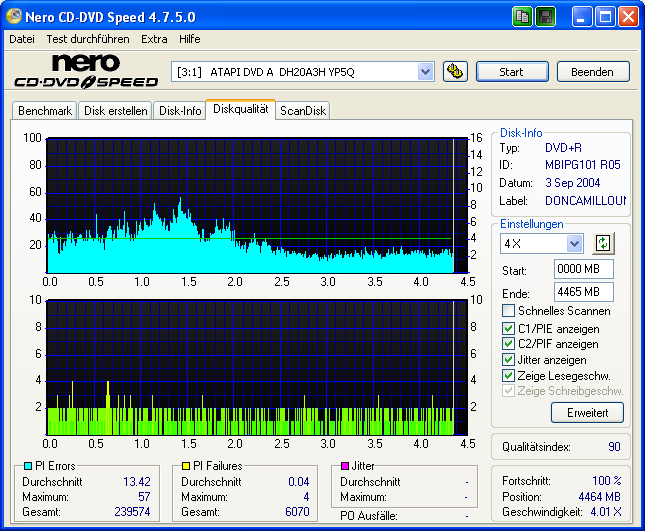645x531 pixels.
Task: Toggle Zeige Lesegeschw. checkbox
Action: coord(508,375)
